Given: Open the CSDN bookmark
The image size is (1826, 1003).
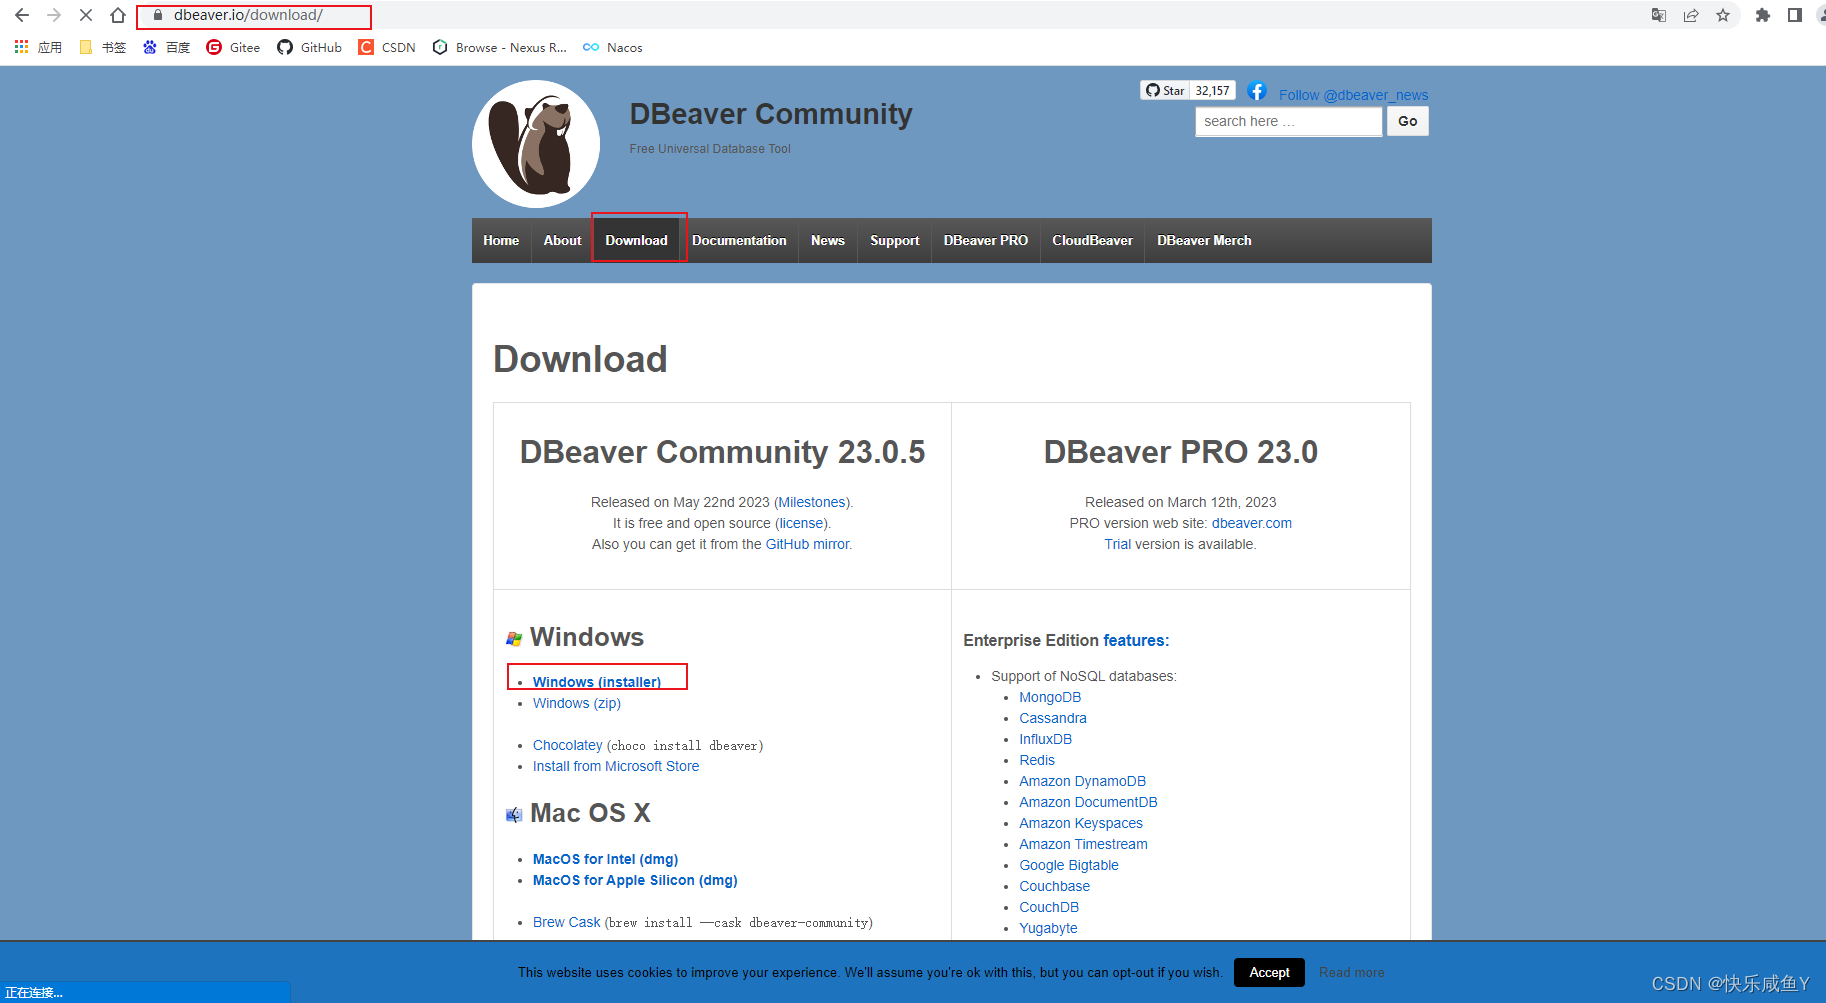Looking at the screenshot, I should (x=387, y=47).
